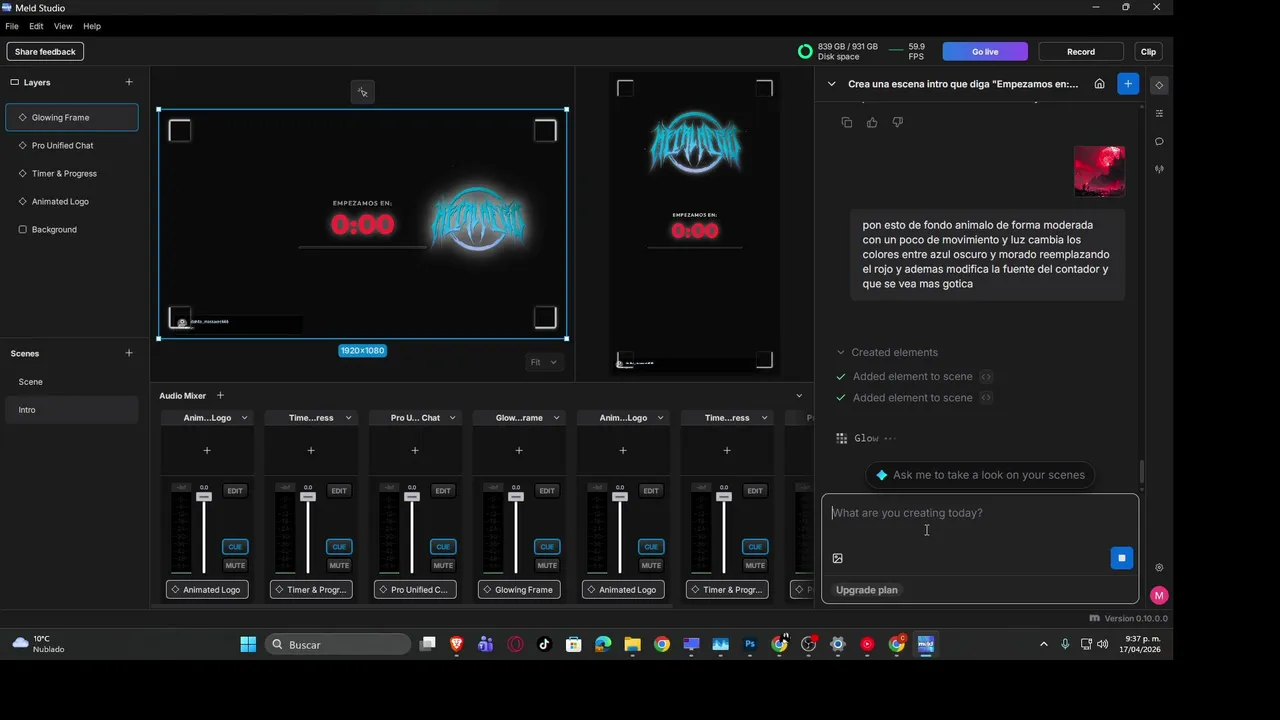Select the Pro Unified Chat layer
The height and width of the screenshot is (720, 1280).
(x=72, y=146)
